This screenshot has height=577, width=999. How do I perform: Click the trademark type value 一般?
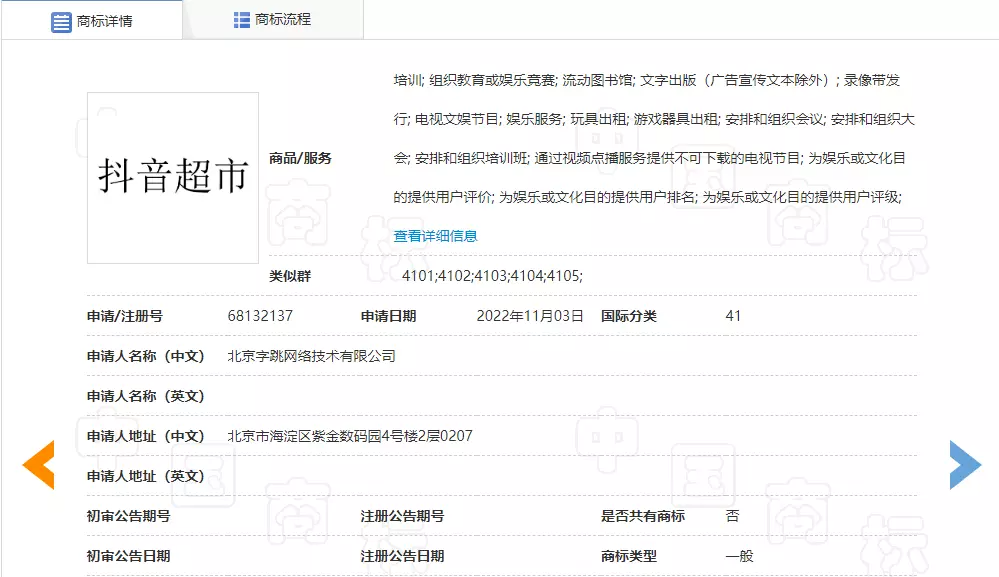pos(740,556)
